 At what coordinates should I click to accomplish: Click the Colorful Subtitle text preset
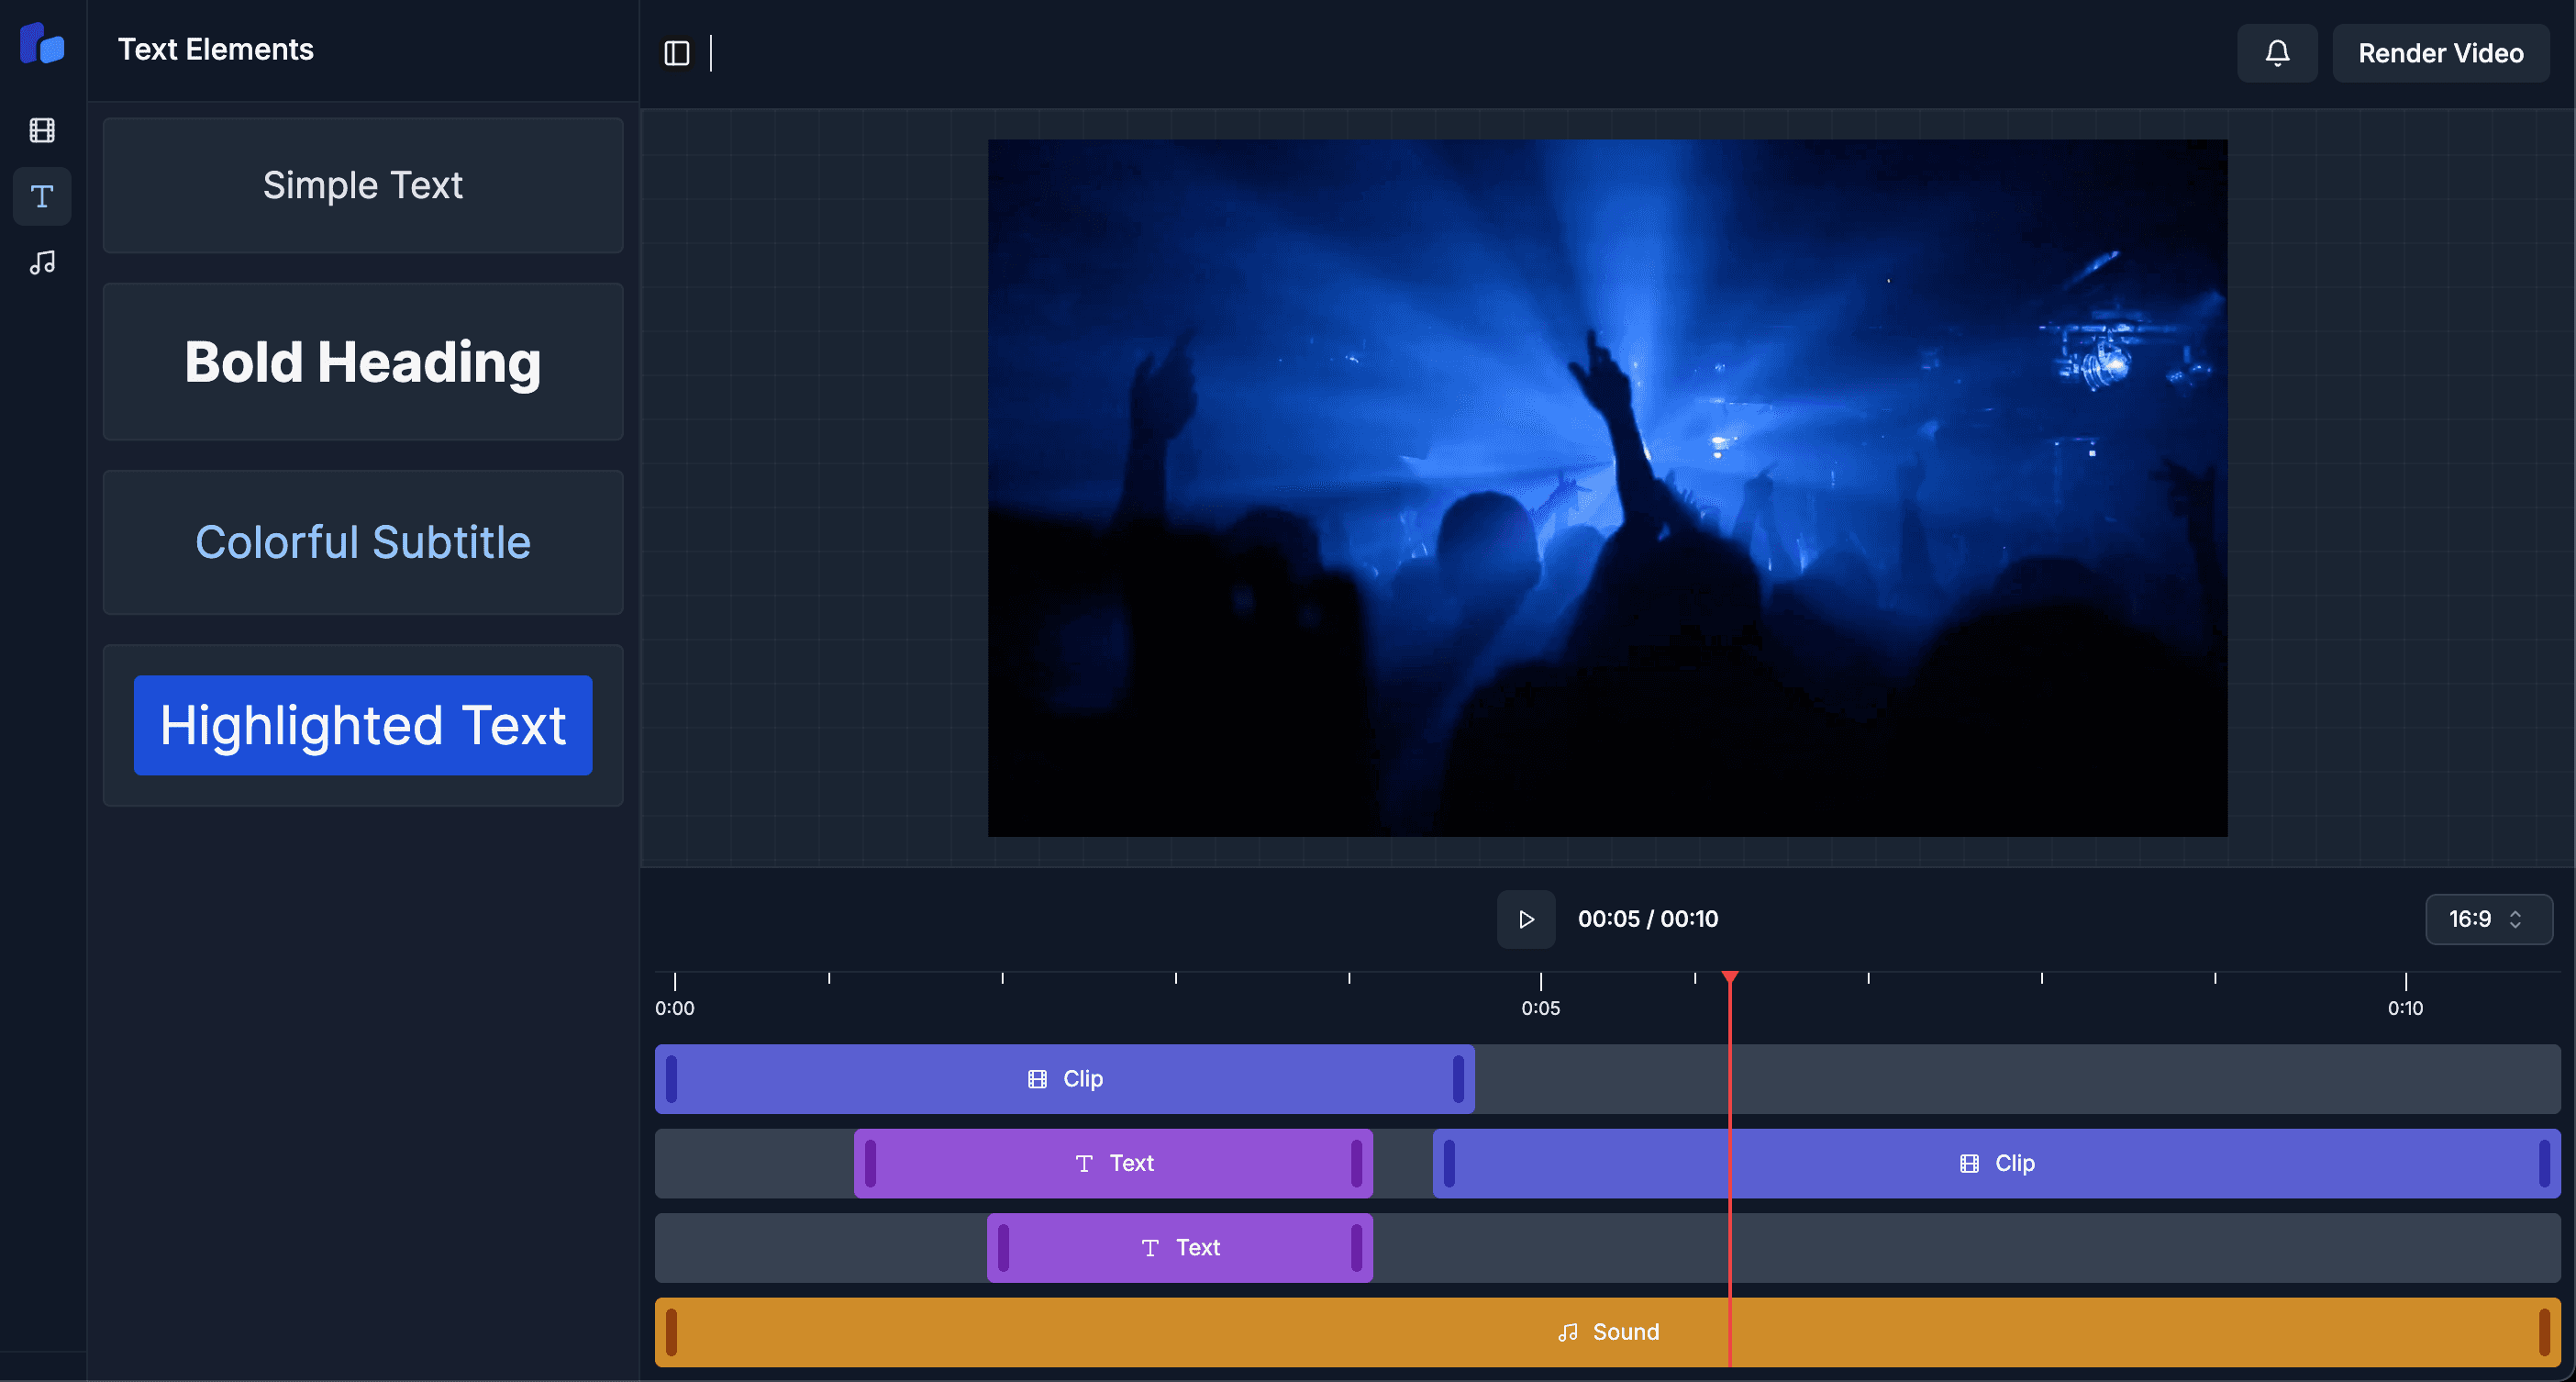[363, 543]
